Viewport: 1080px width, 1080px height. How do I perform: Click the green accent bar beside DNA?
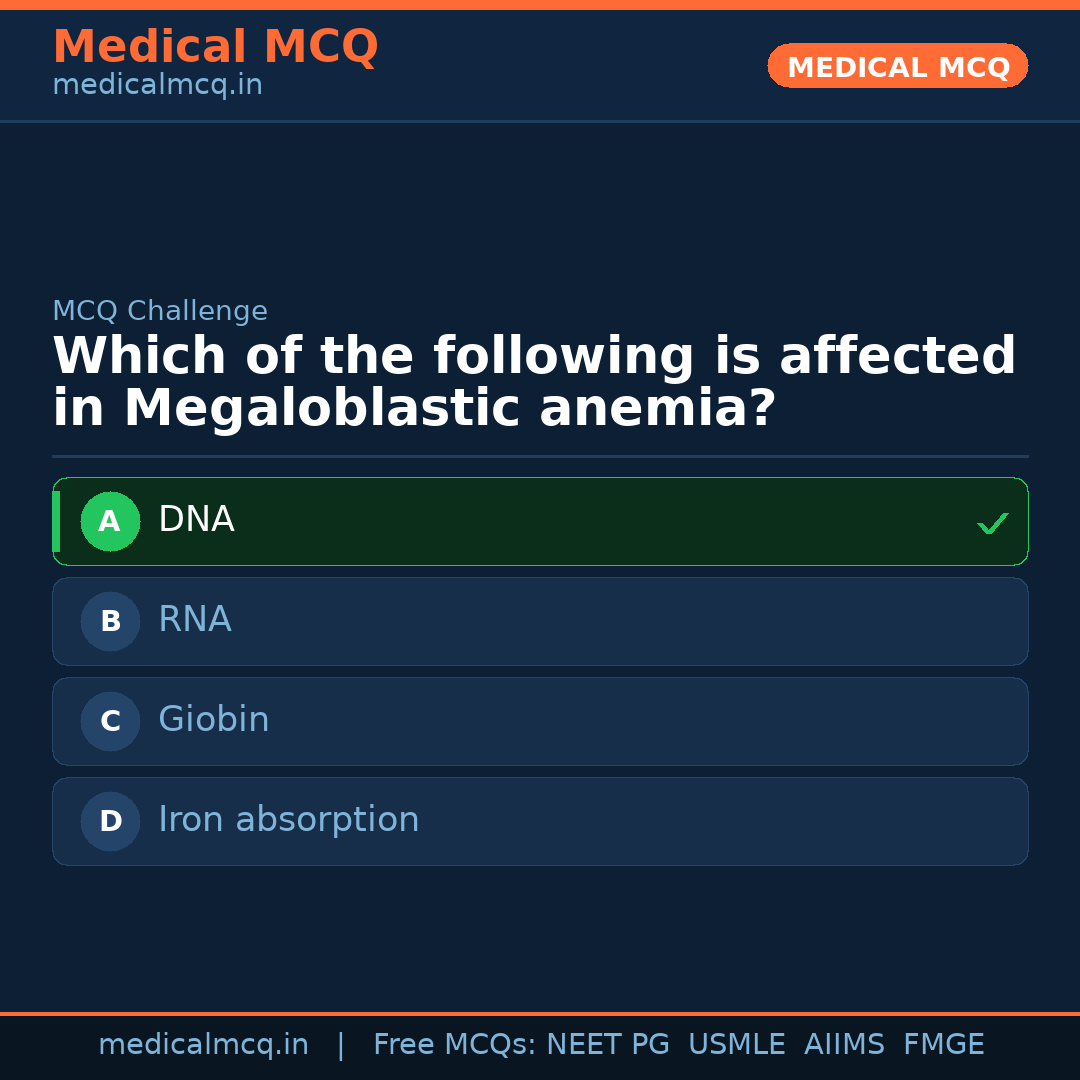coord(56,521)
